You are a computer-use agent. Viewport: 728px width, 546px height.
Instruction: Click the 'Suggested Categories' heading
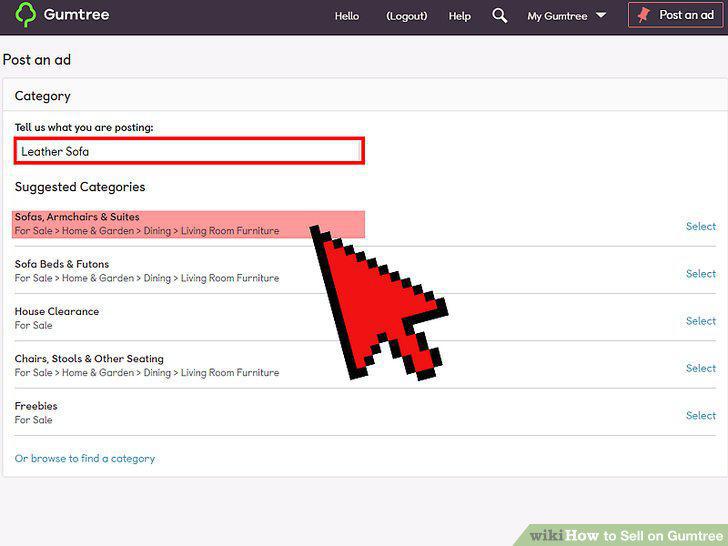(80, 187)
